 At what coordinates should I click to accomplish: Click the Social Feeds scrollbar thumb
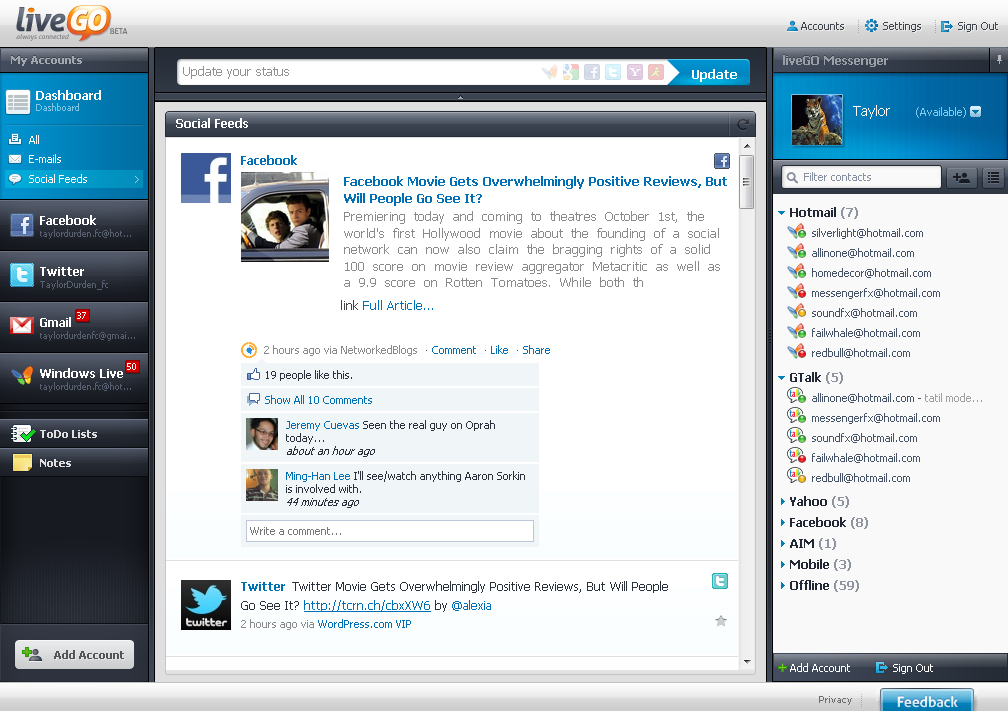(746, 182)
